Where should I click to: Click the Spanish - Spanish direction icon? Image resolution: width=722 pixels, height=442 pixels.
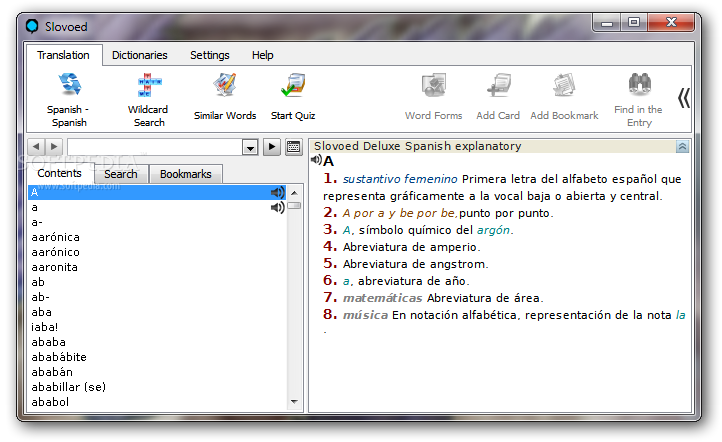click(69, 85)
